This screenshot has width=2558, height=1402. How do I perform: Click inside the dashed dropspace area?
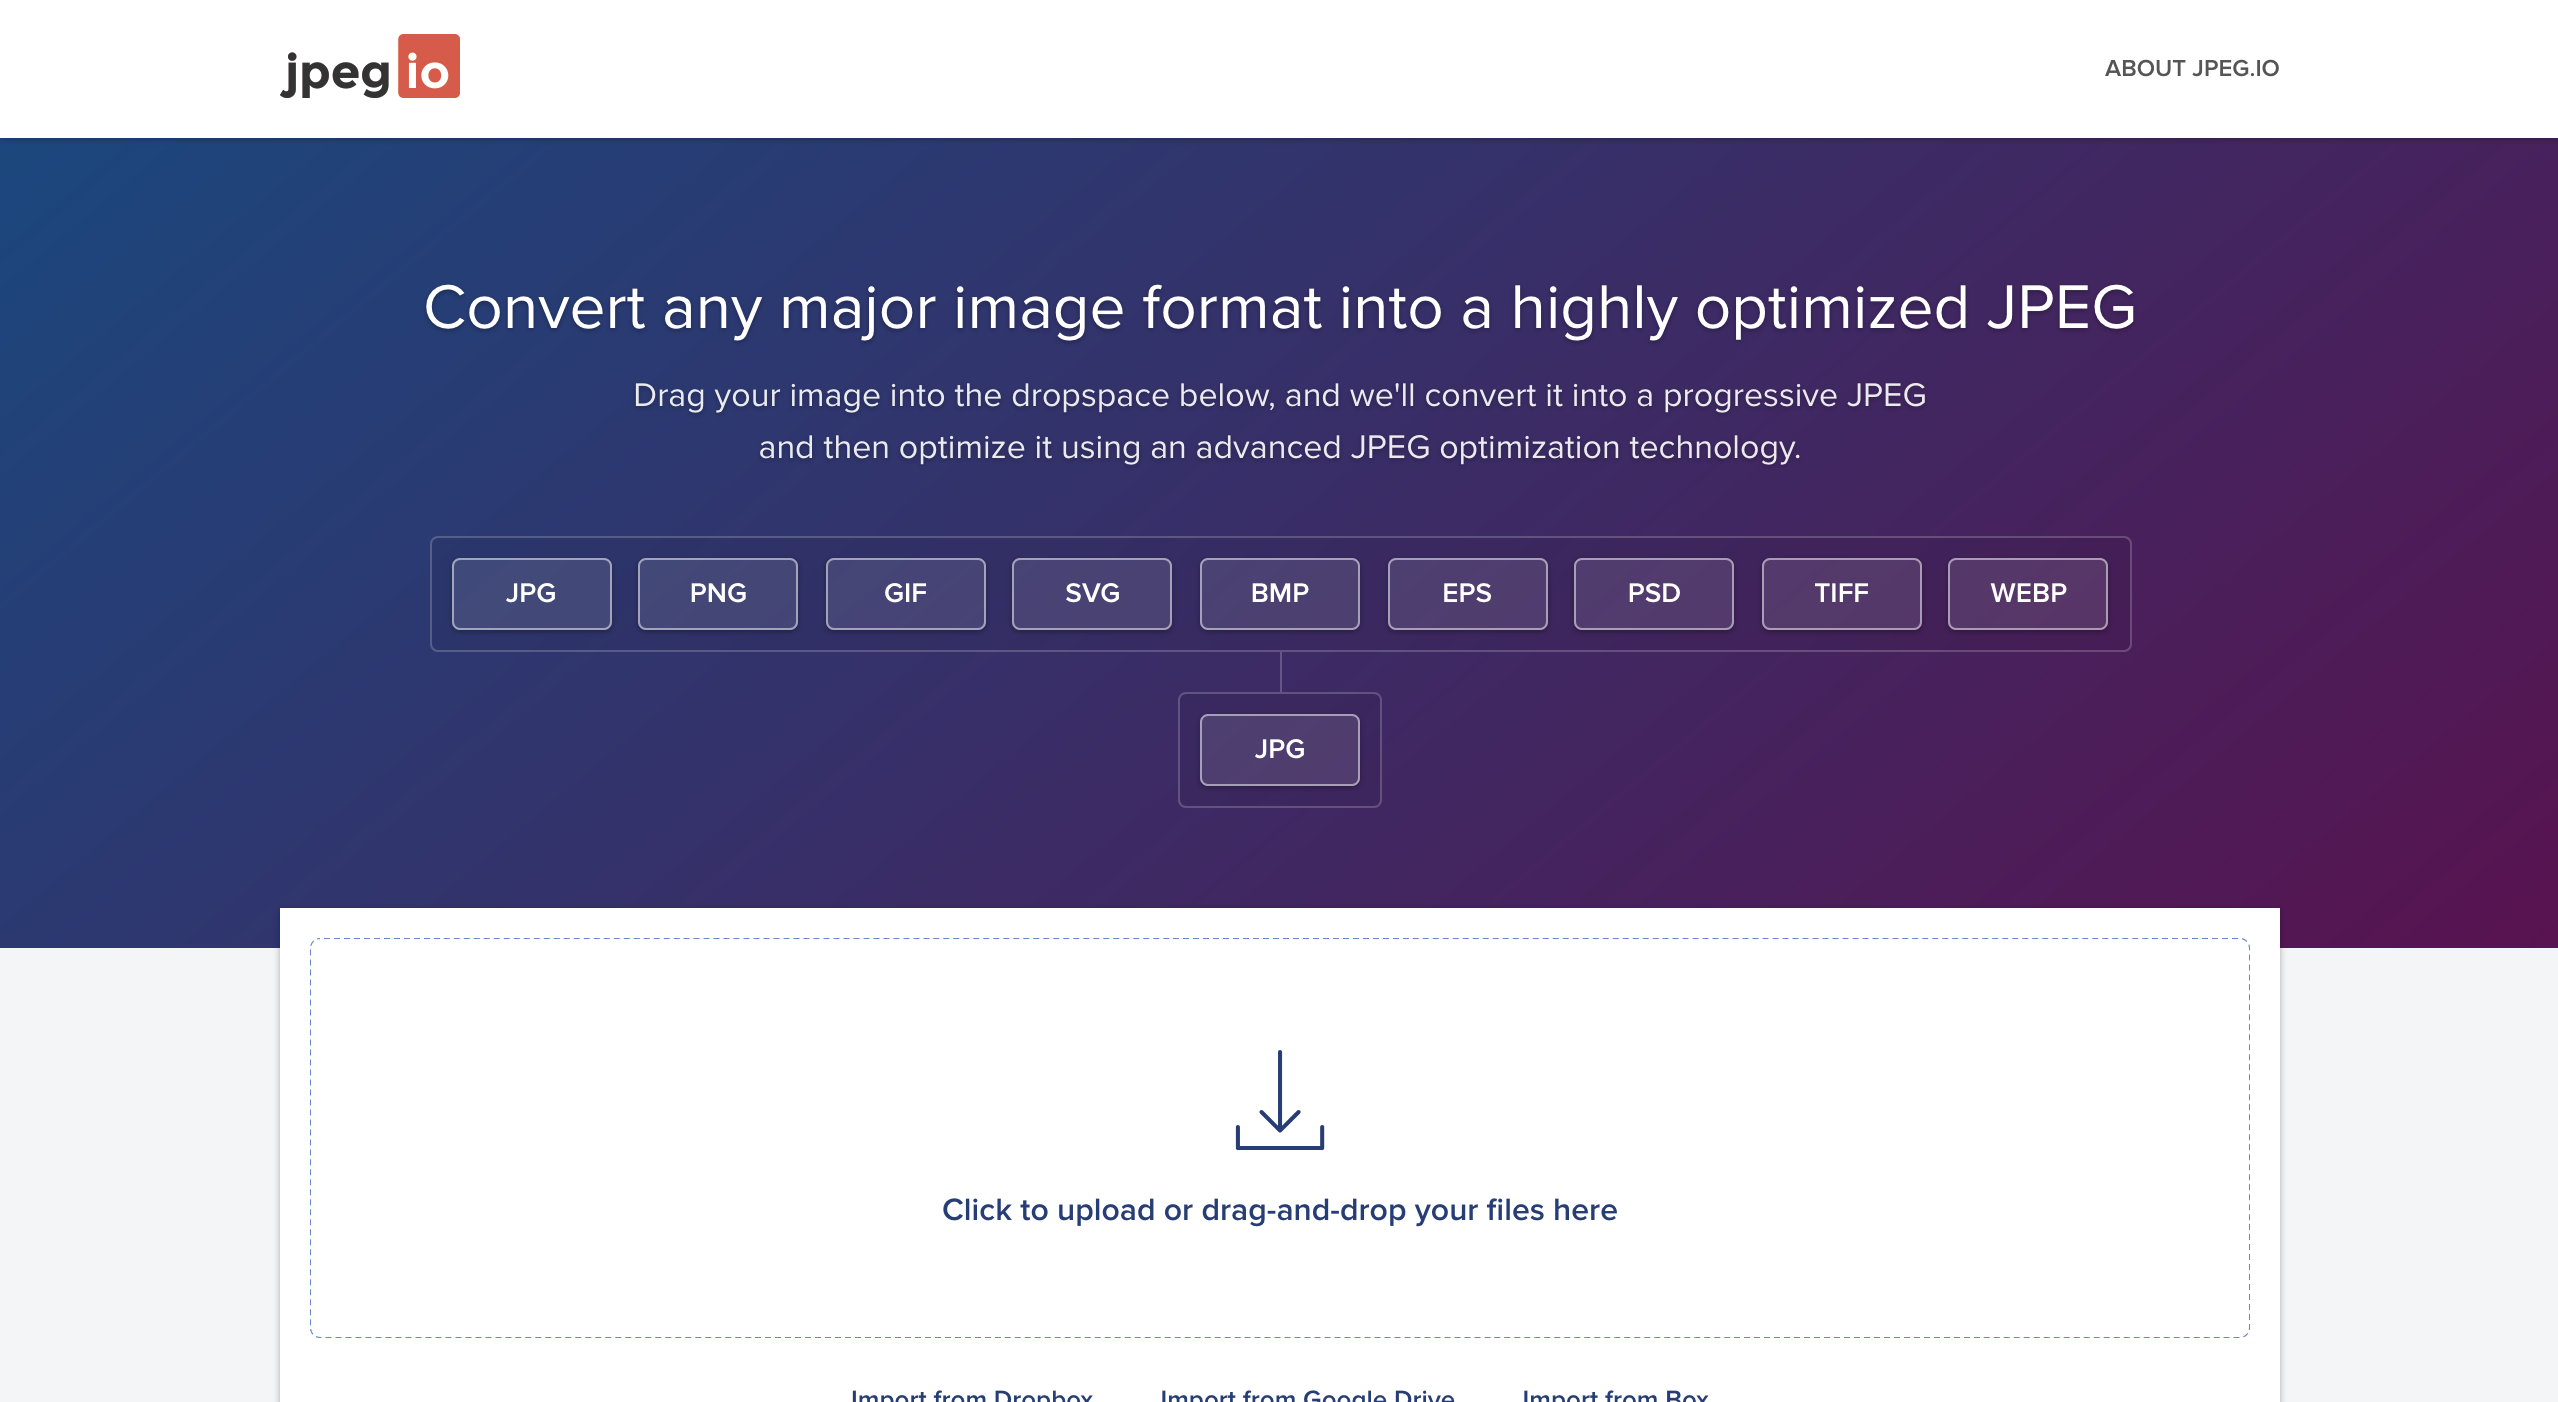coord(700,1100)
